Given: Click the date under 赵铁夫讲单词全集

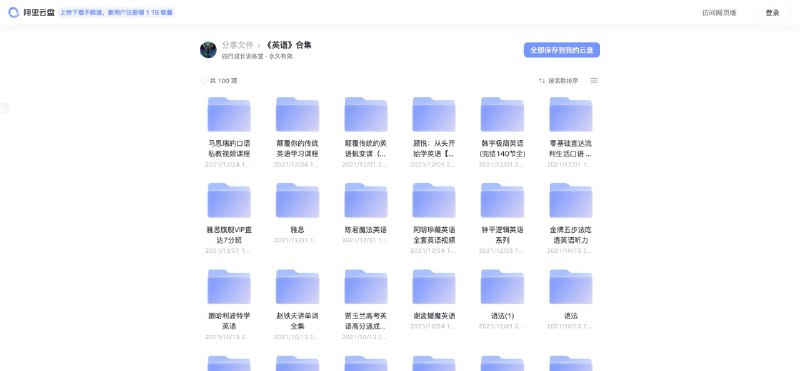Looking at the screenshot, I should [x=297, y=337].
